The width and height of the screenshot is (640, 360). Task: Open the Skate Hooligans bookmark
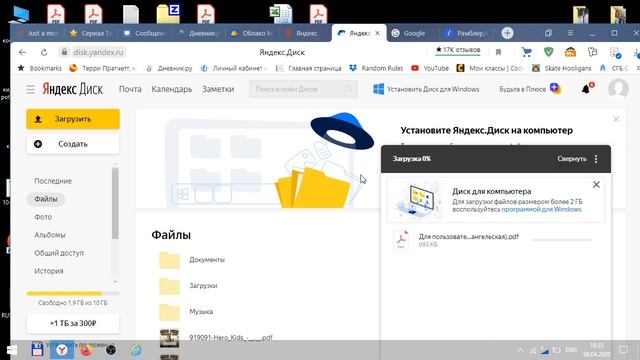click(x=562, y=68)
